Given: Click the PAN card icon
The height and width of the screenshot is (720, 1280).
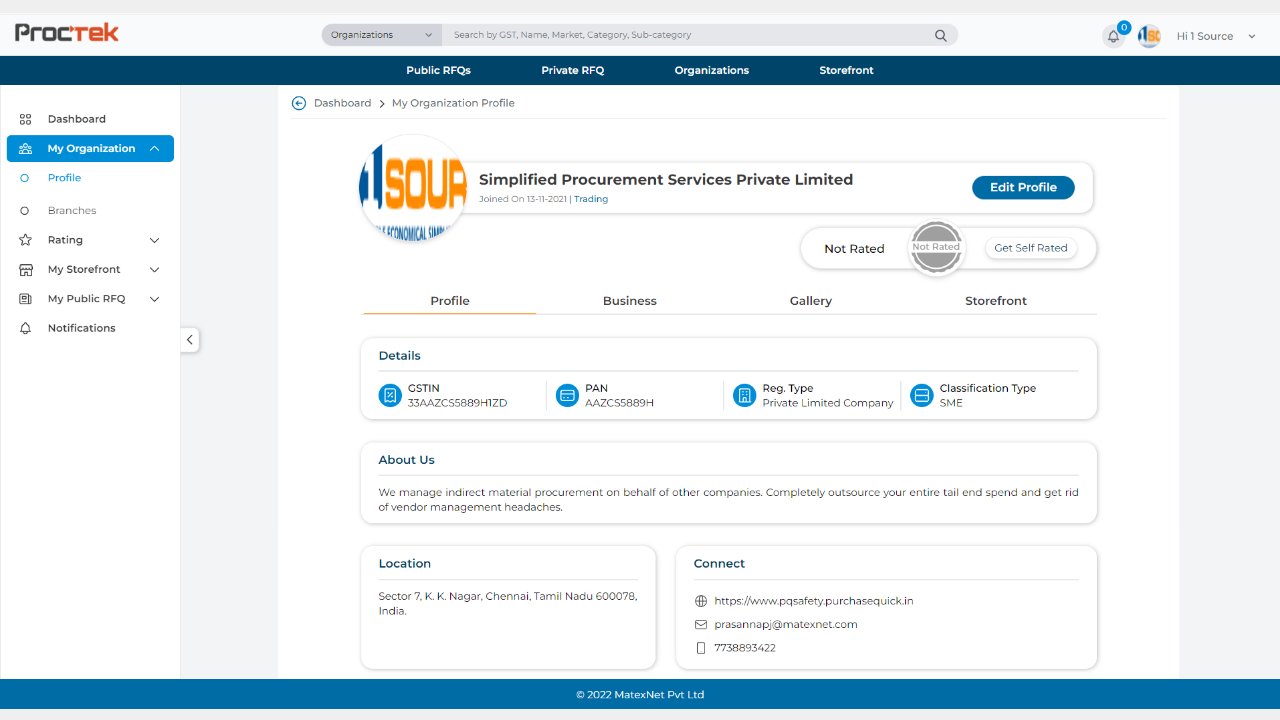Looking at the screenshot, I should (x=567, y=396).
